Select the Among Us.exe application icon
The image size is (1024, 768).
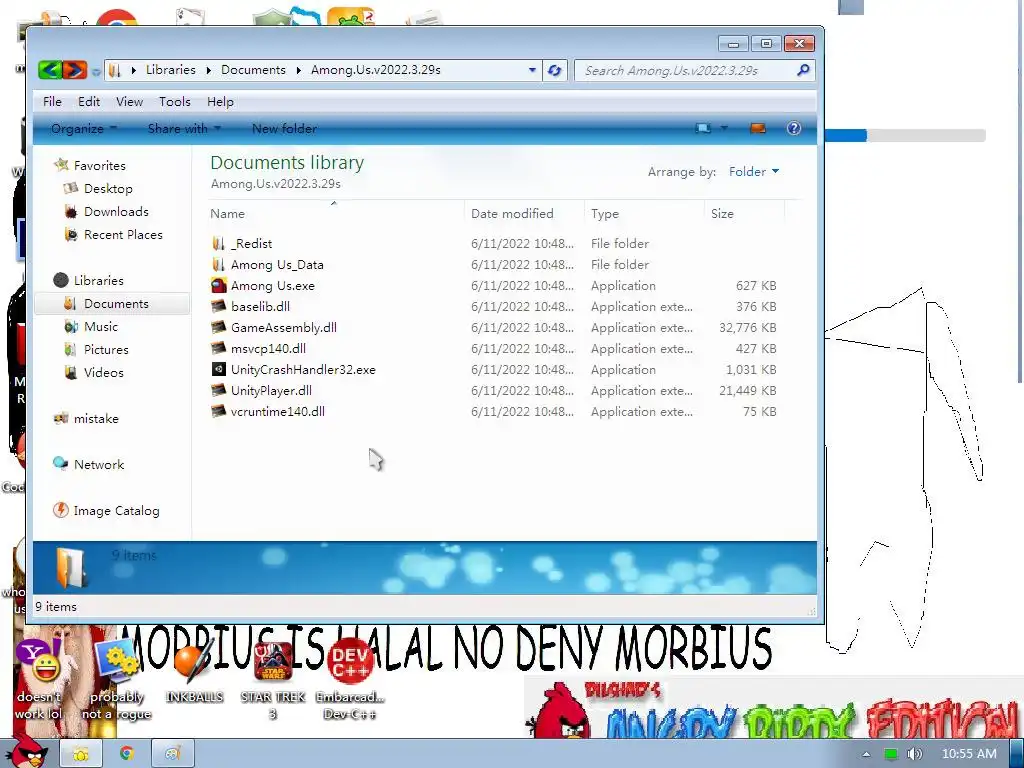click(x=218, y=285)
